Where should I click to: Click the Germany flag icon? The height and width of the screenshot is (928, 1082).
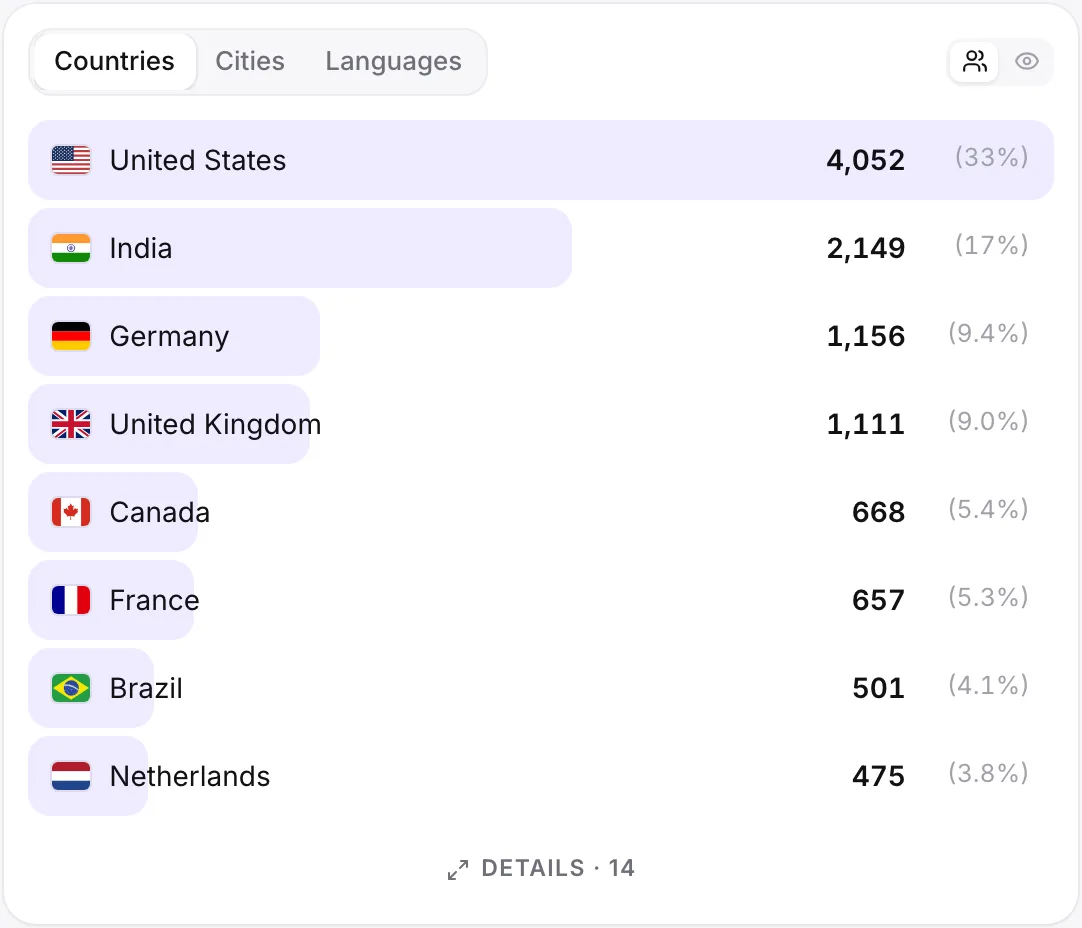71,336
